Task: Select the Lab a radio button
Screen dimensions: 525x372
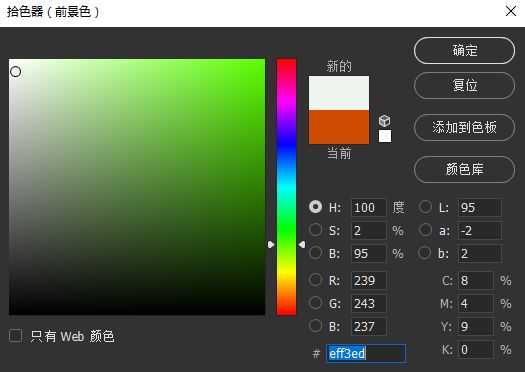Action: [425, 230]
